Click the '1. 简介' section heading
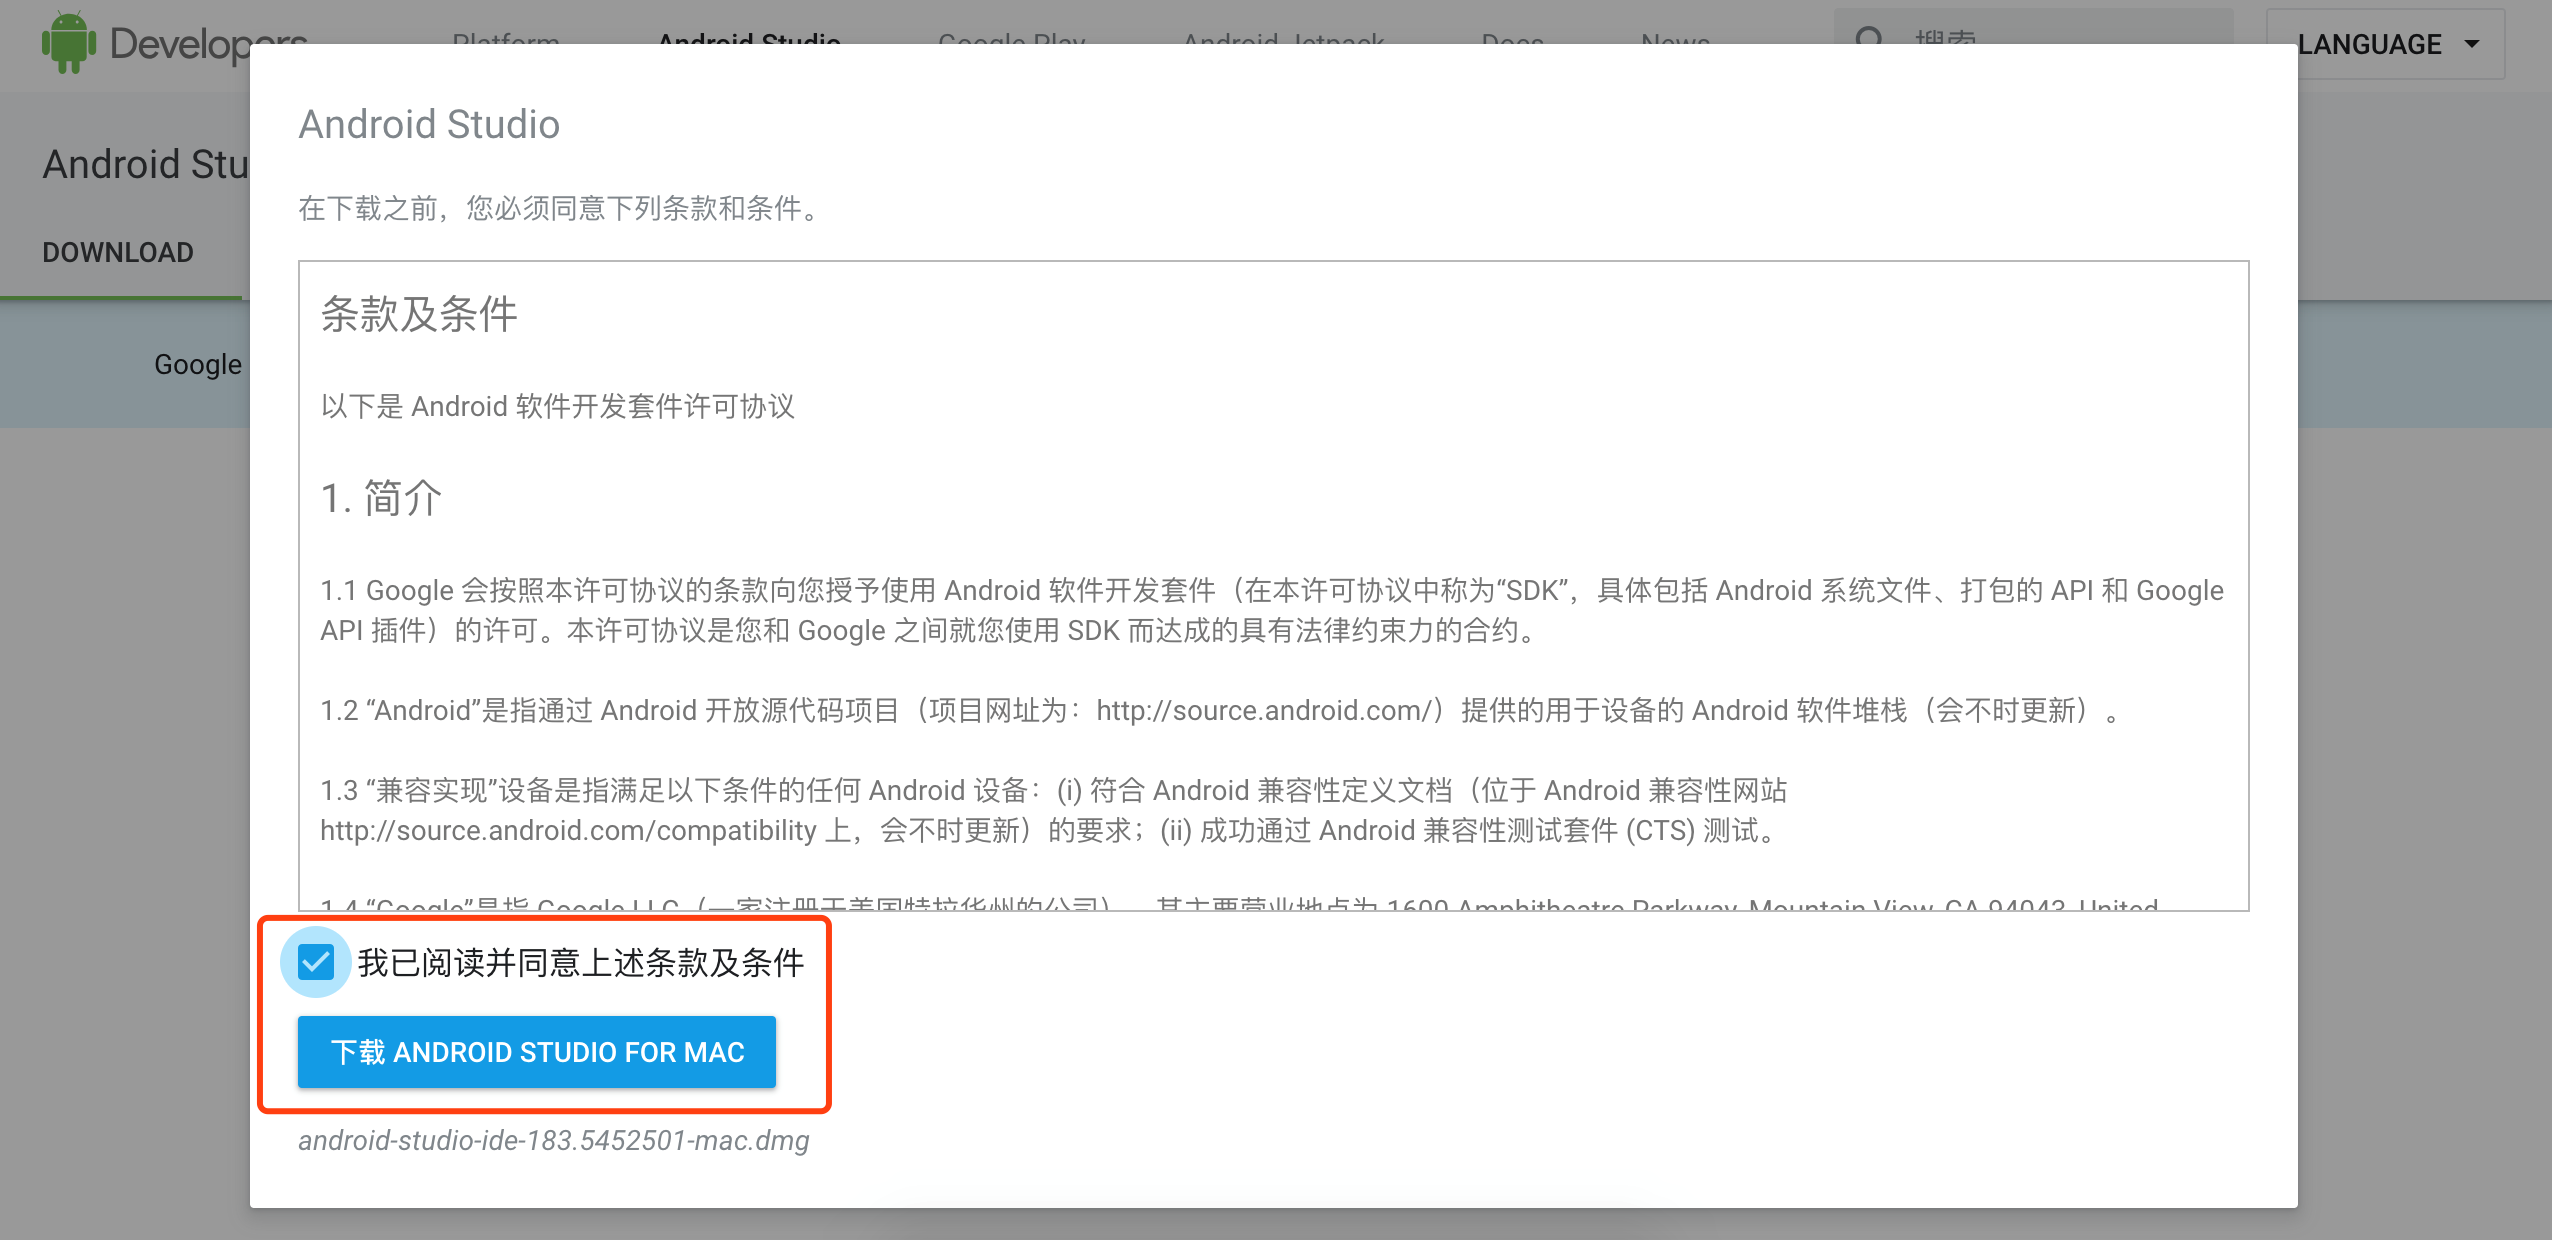 click(381, 497)
